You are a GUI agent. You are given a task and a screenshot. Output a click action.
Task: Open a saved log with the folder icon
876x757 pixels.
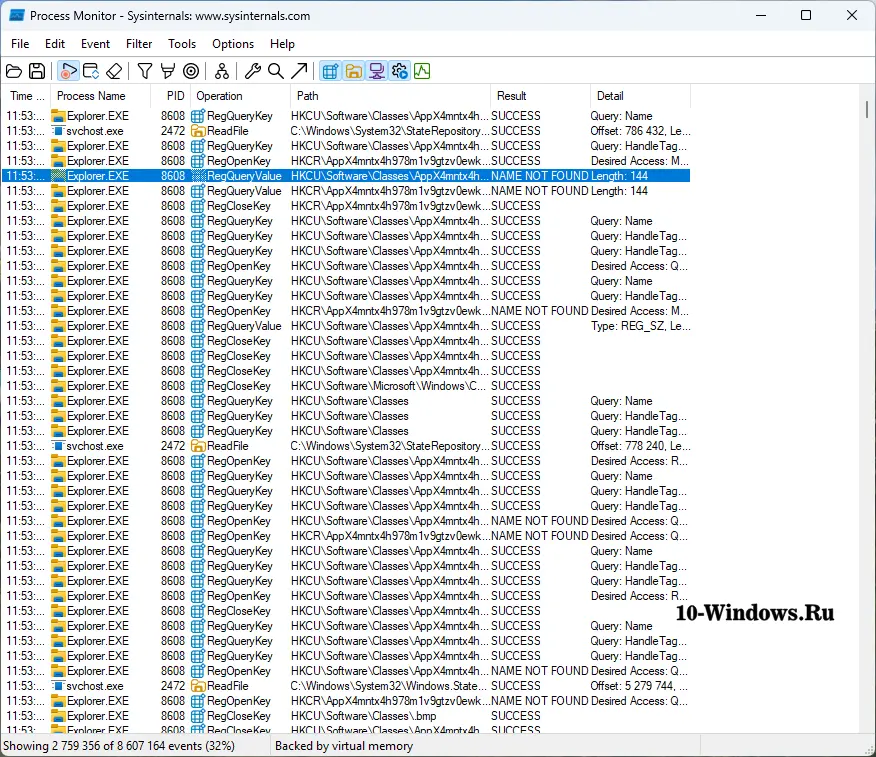[x=14, y=72]
